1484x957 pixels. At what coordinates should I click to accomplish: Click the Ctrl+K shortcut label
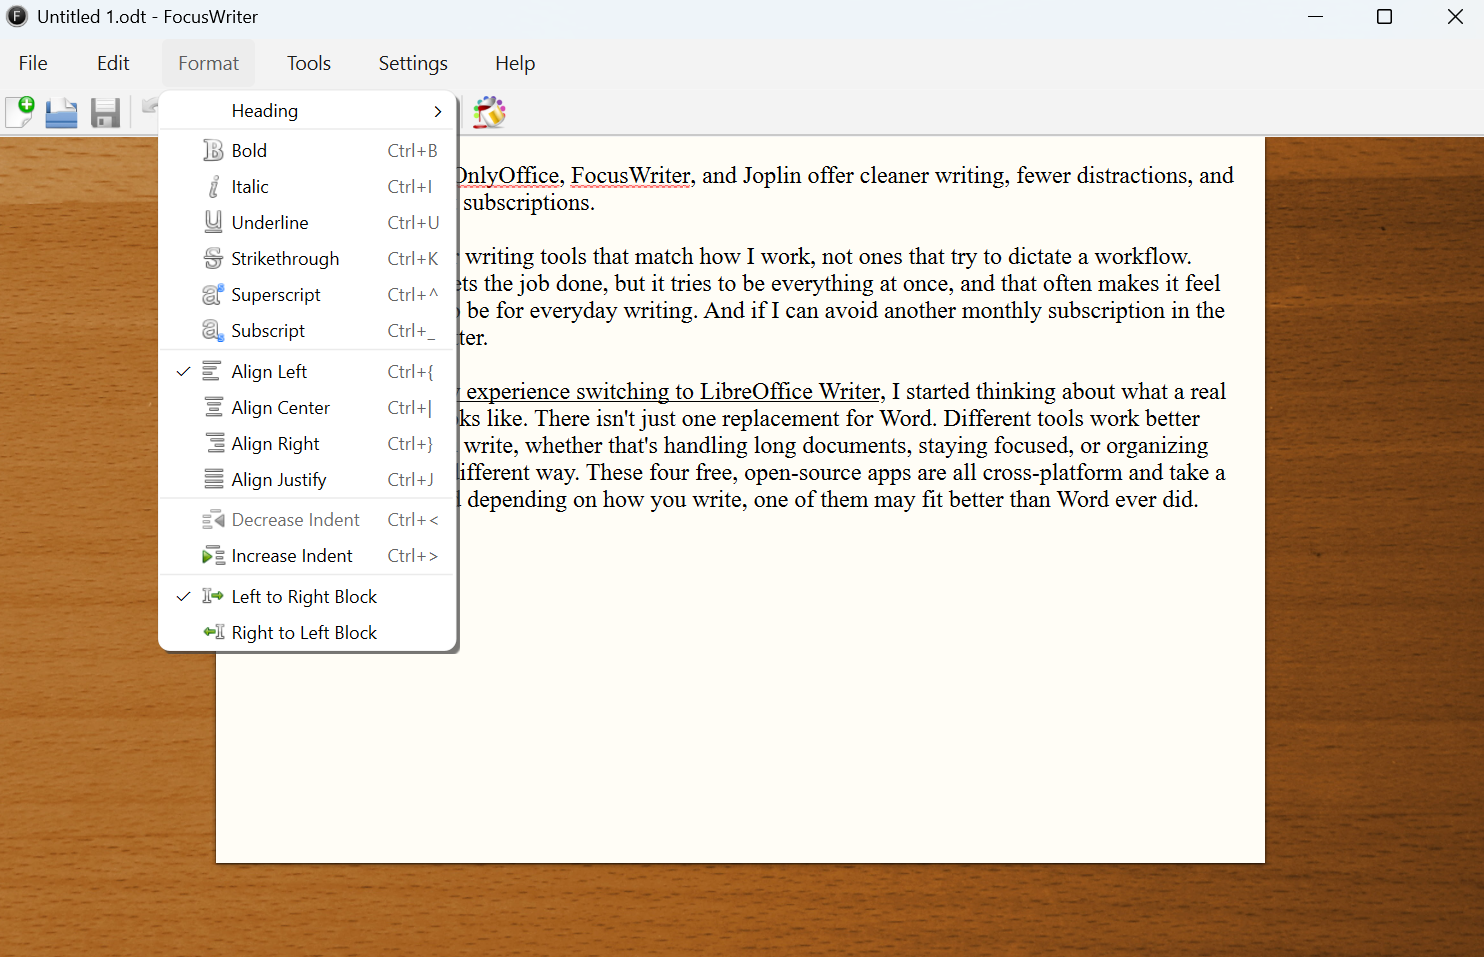click(412, 258)
